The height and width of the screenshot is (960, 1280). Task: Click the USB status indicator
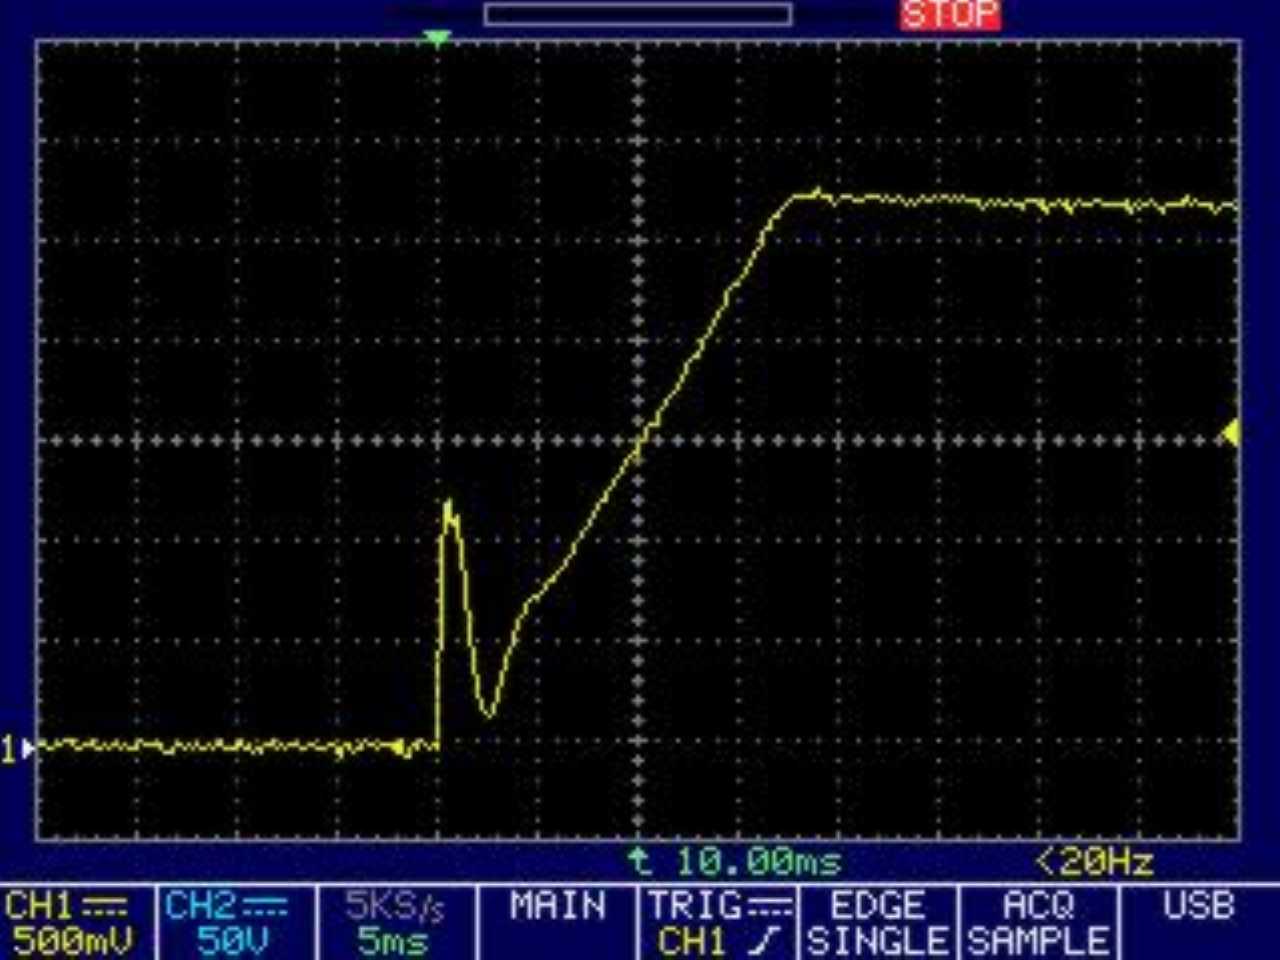[x=1198, y=907]
